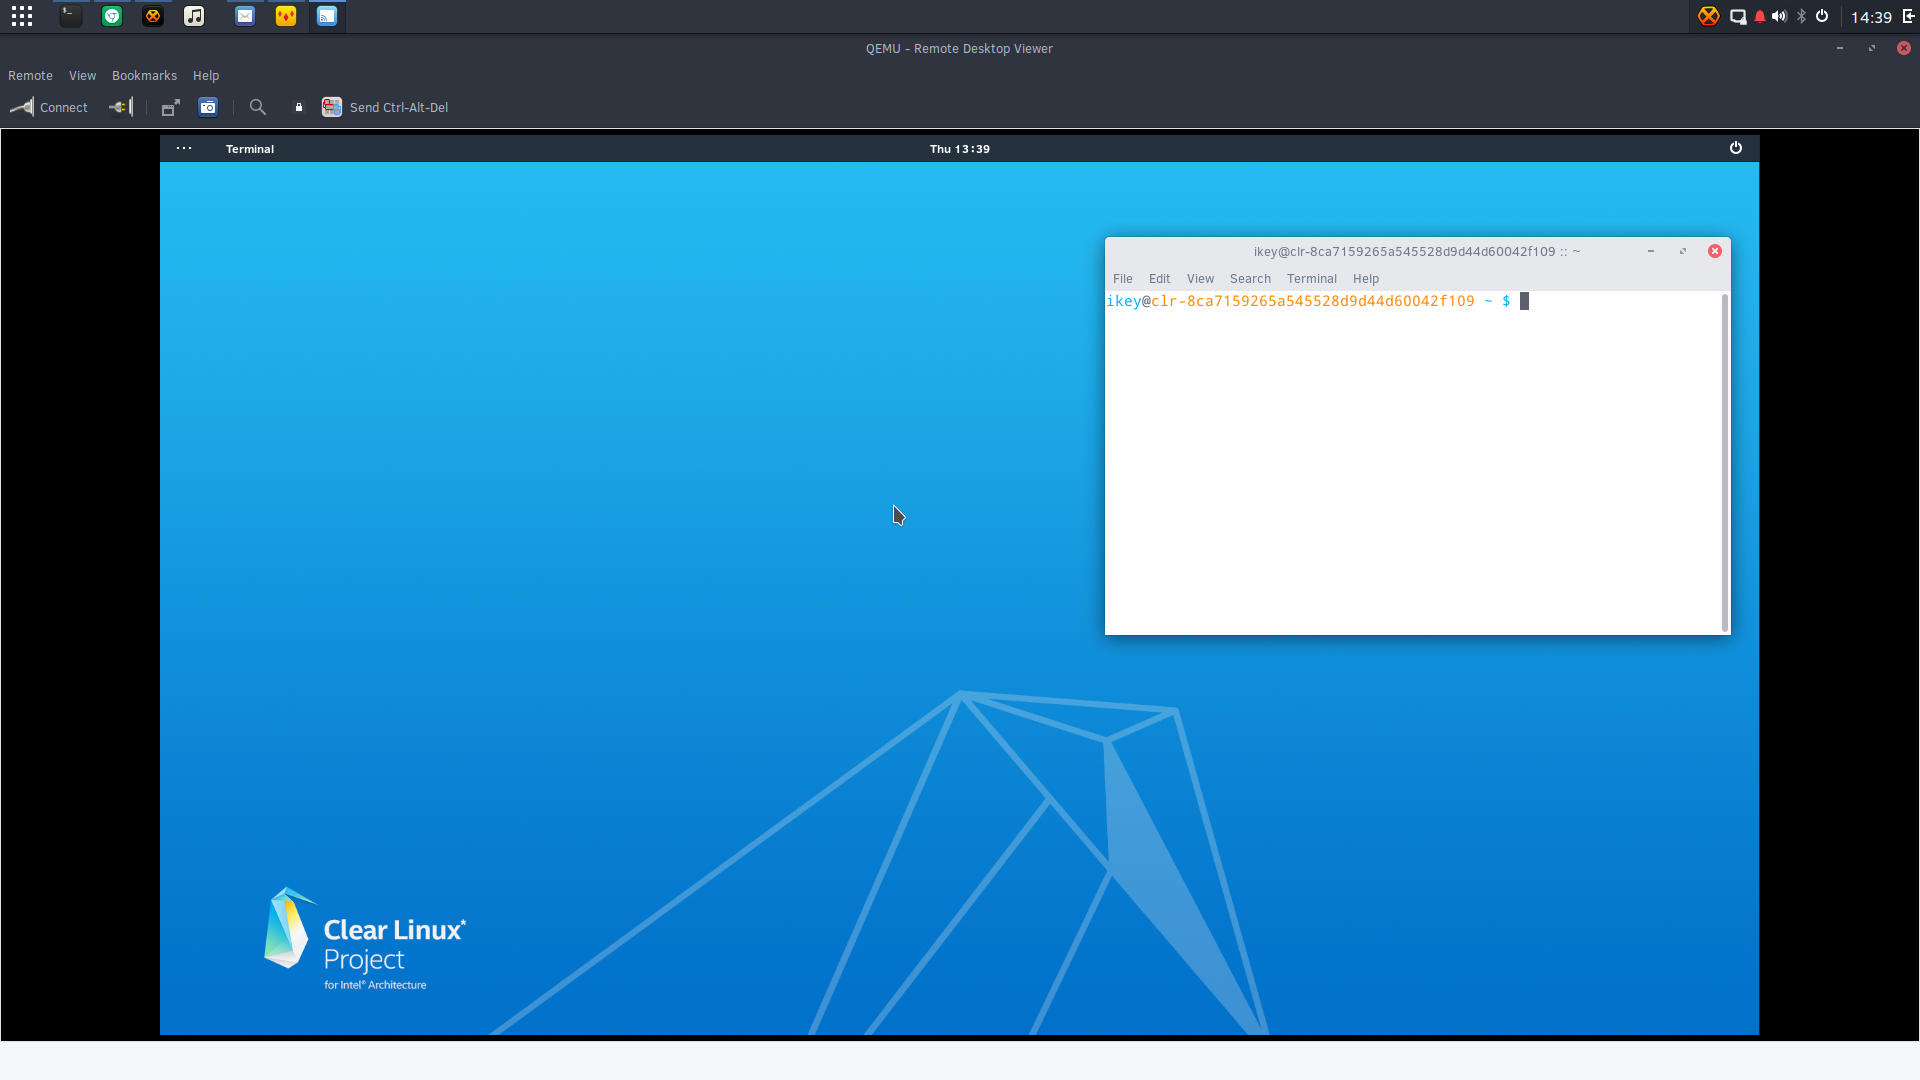Click the host clock showing 14:39
Image resolution: width=1920 pixels, height=1080 pixels.
[x=1871, y=17]
